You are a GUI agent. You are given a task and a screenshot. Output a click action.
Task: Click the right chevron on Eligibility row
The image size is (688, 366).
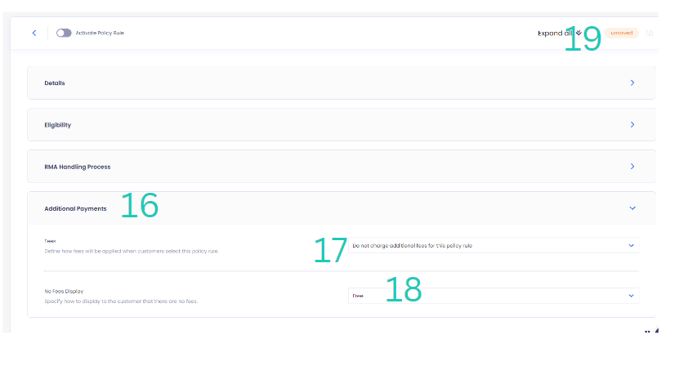tap(632, 125)
